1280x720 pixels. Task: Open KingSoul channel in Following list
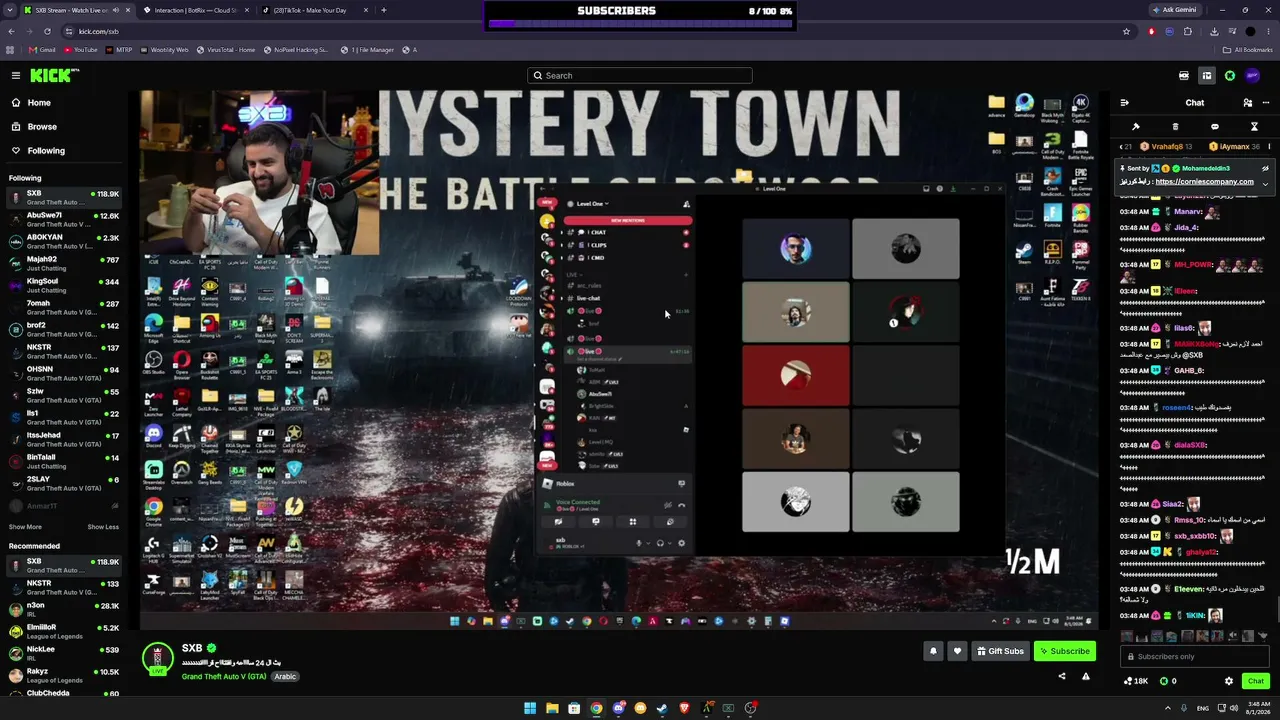64,286
